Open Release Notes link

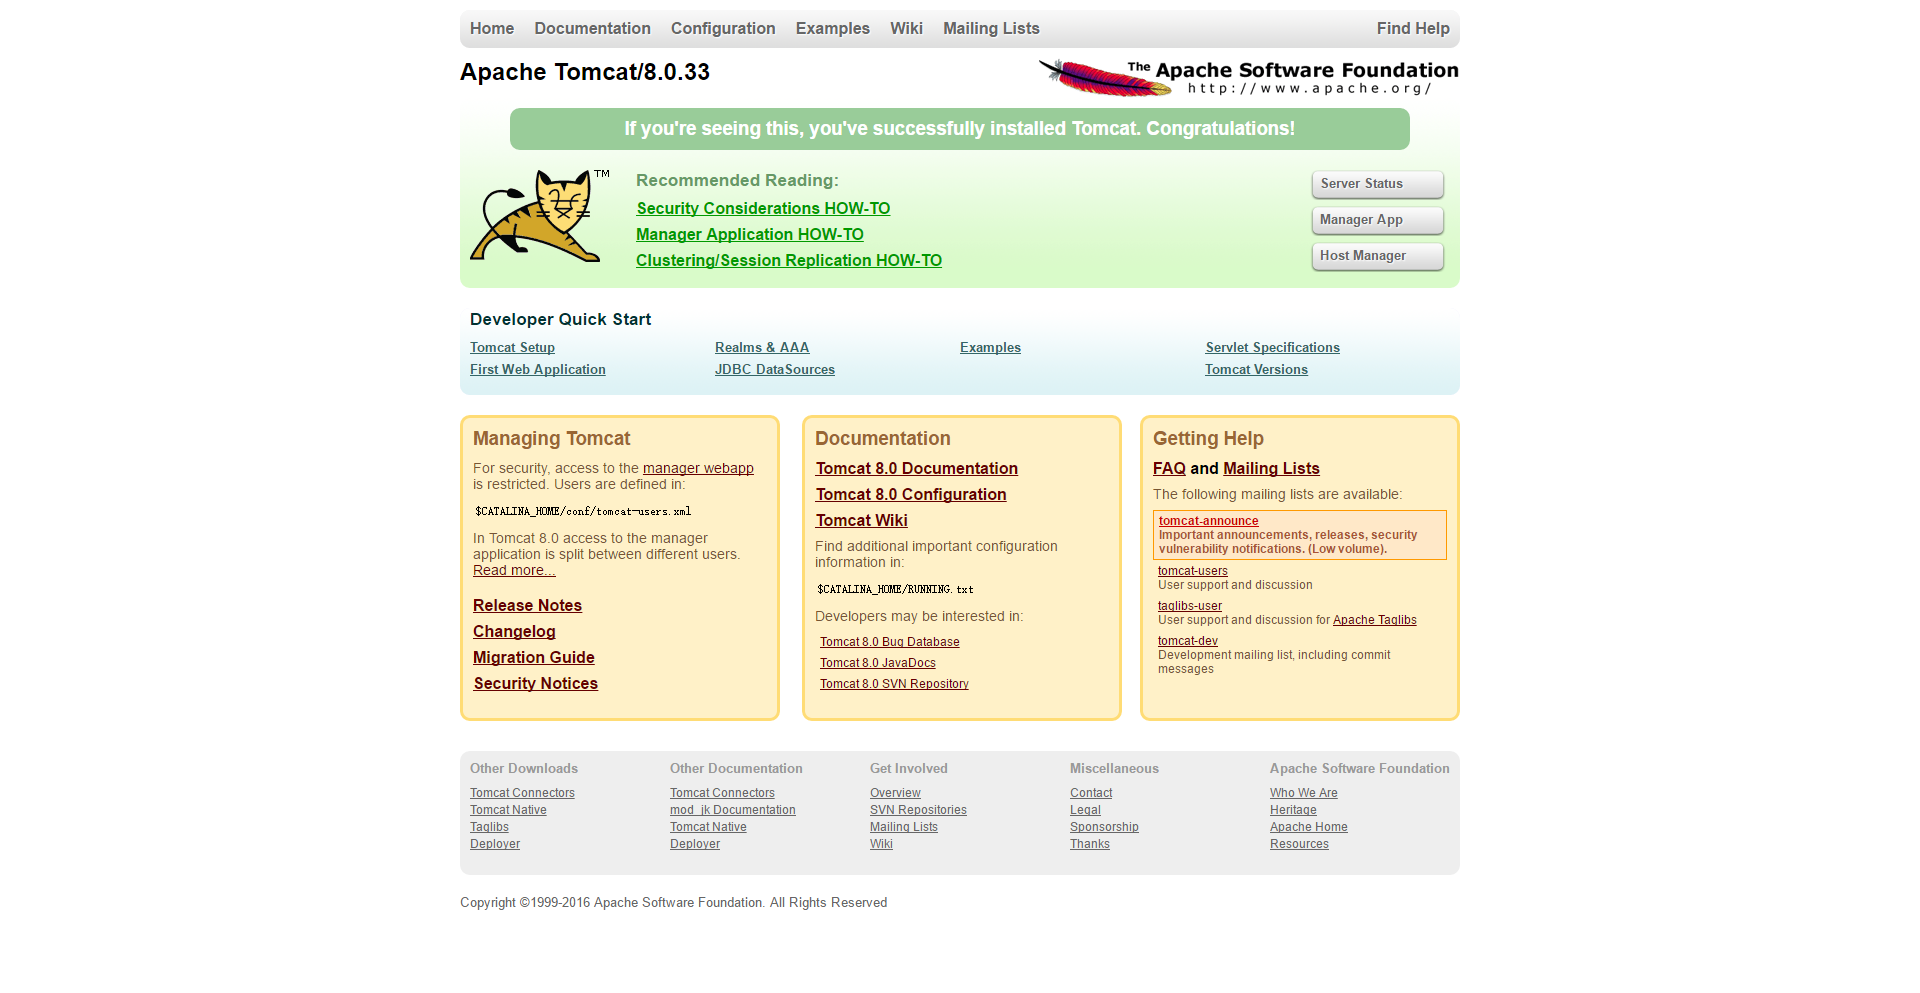(x=527, y=605)
